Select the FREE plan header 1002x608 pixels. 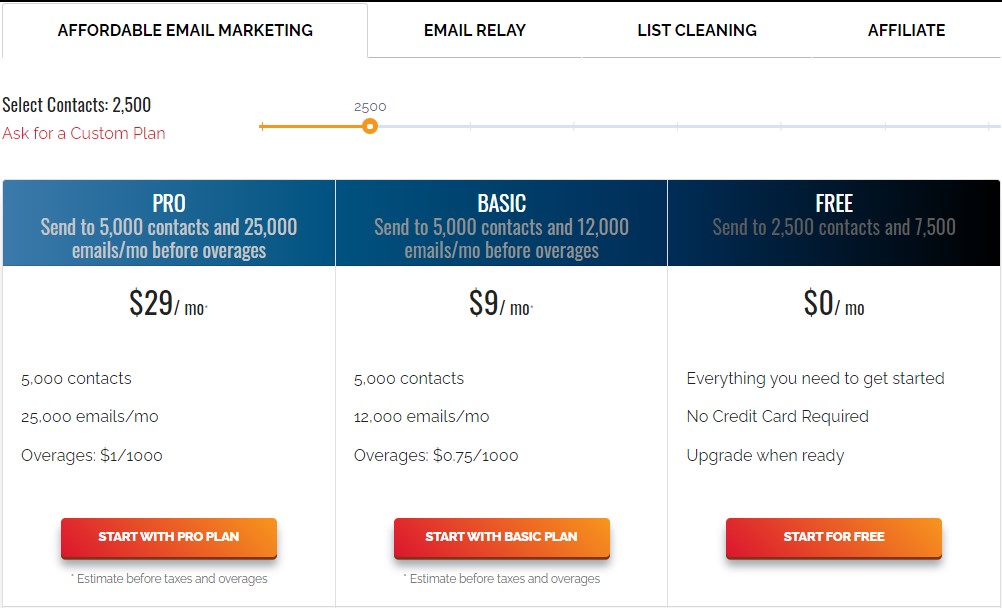[834, 223]
